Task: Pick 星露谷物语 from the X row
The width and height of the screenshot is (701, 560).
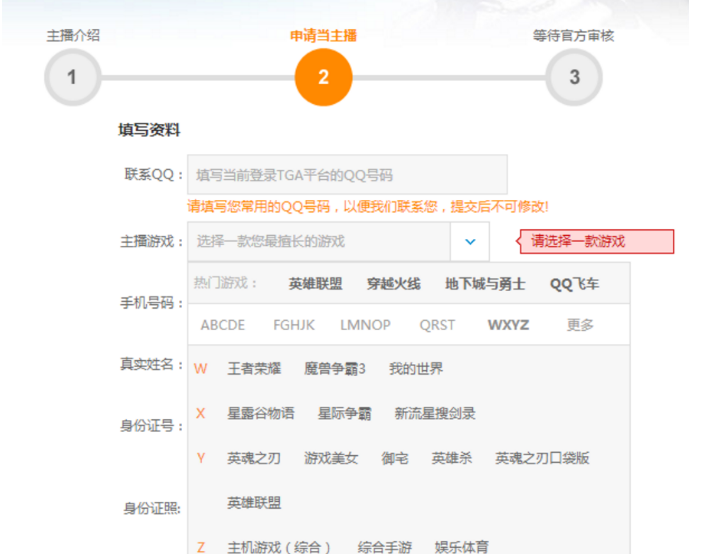Action: pyautogui.click(x=260, y=413)
